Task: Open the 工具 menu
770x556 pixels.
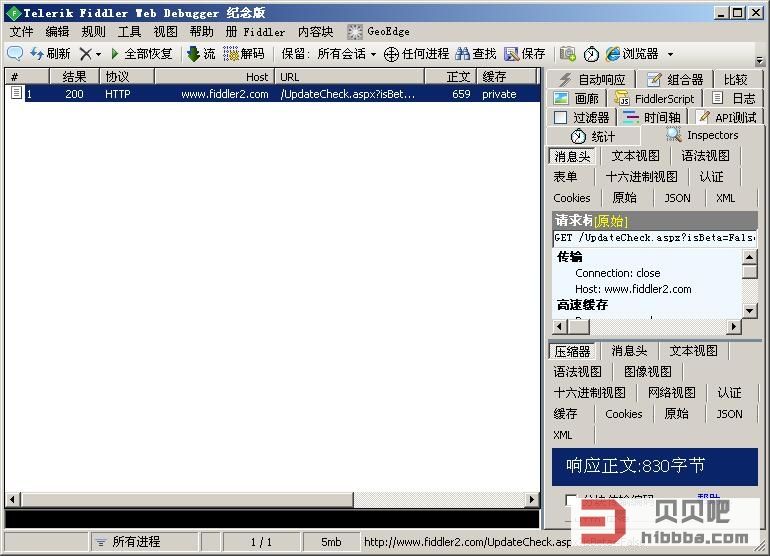Action: pos(130,32)
